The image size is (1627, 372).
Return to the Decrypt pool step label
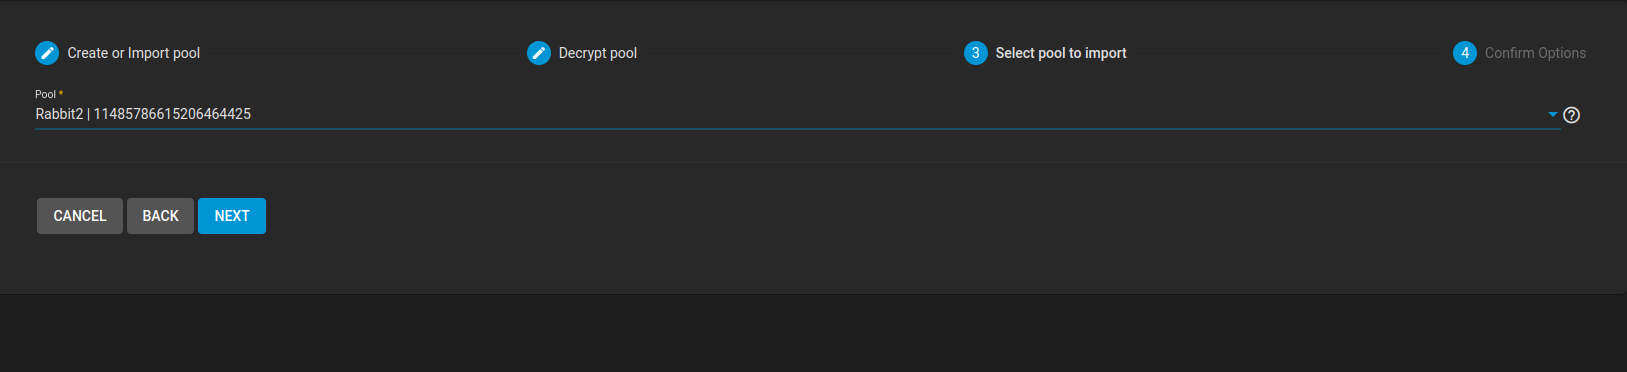[598, 53]
